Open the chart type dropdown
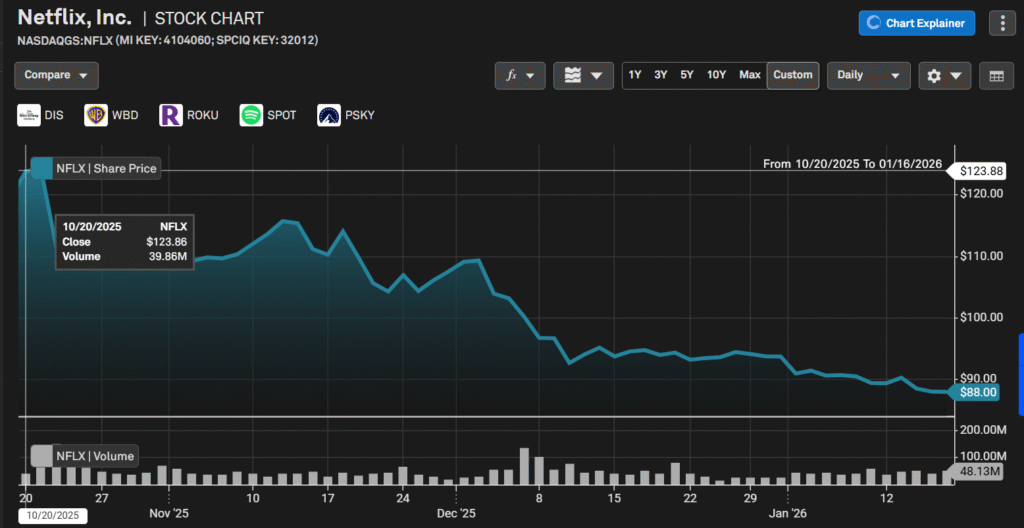 (x=583, y=76)
